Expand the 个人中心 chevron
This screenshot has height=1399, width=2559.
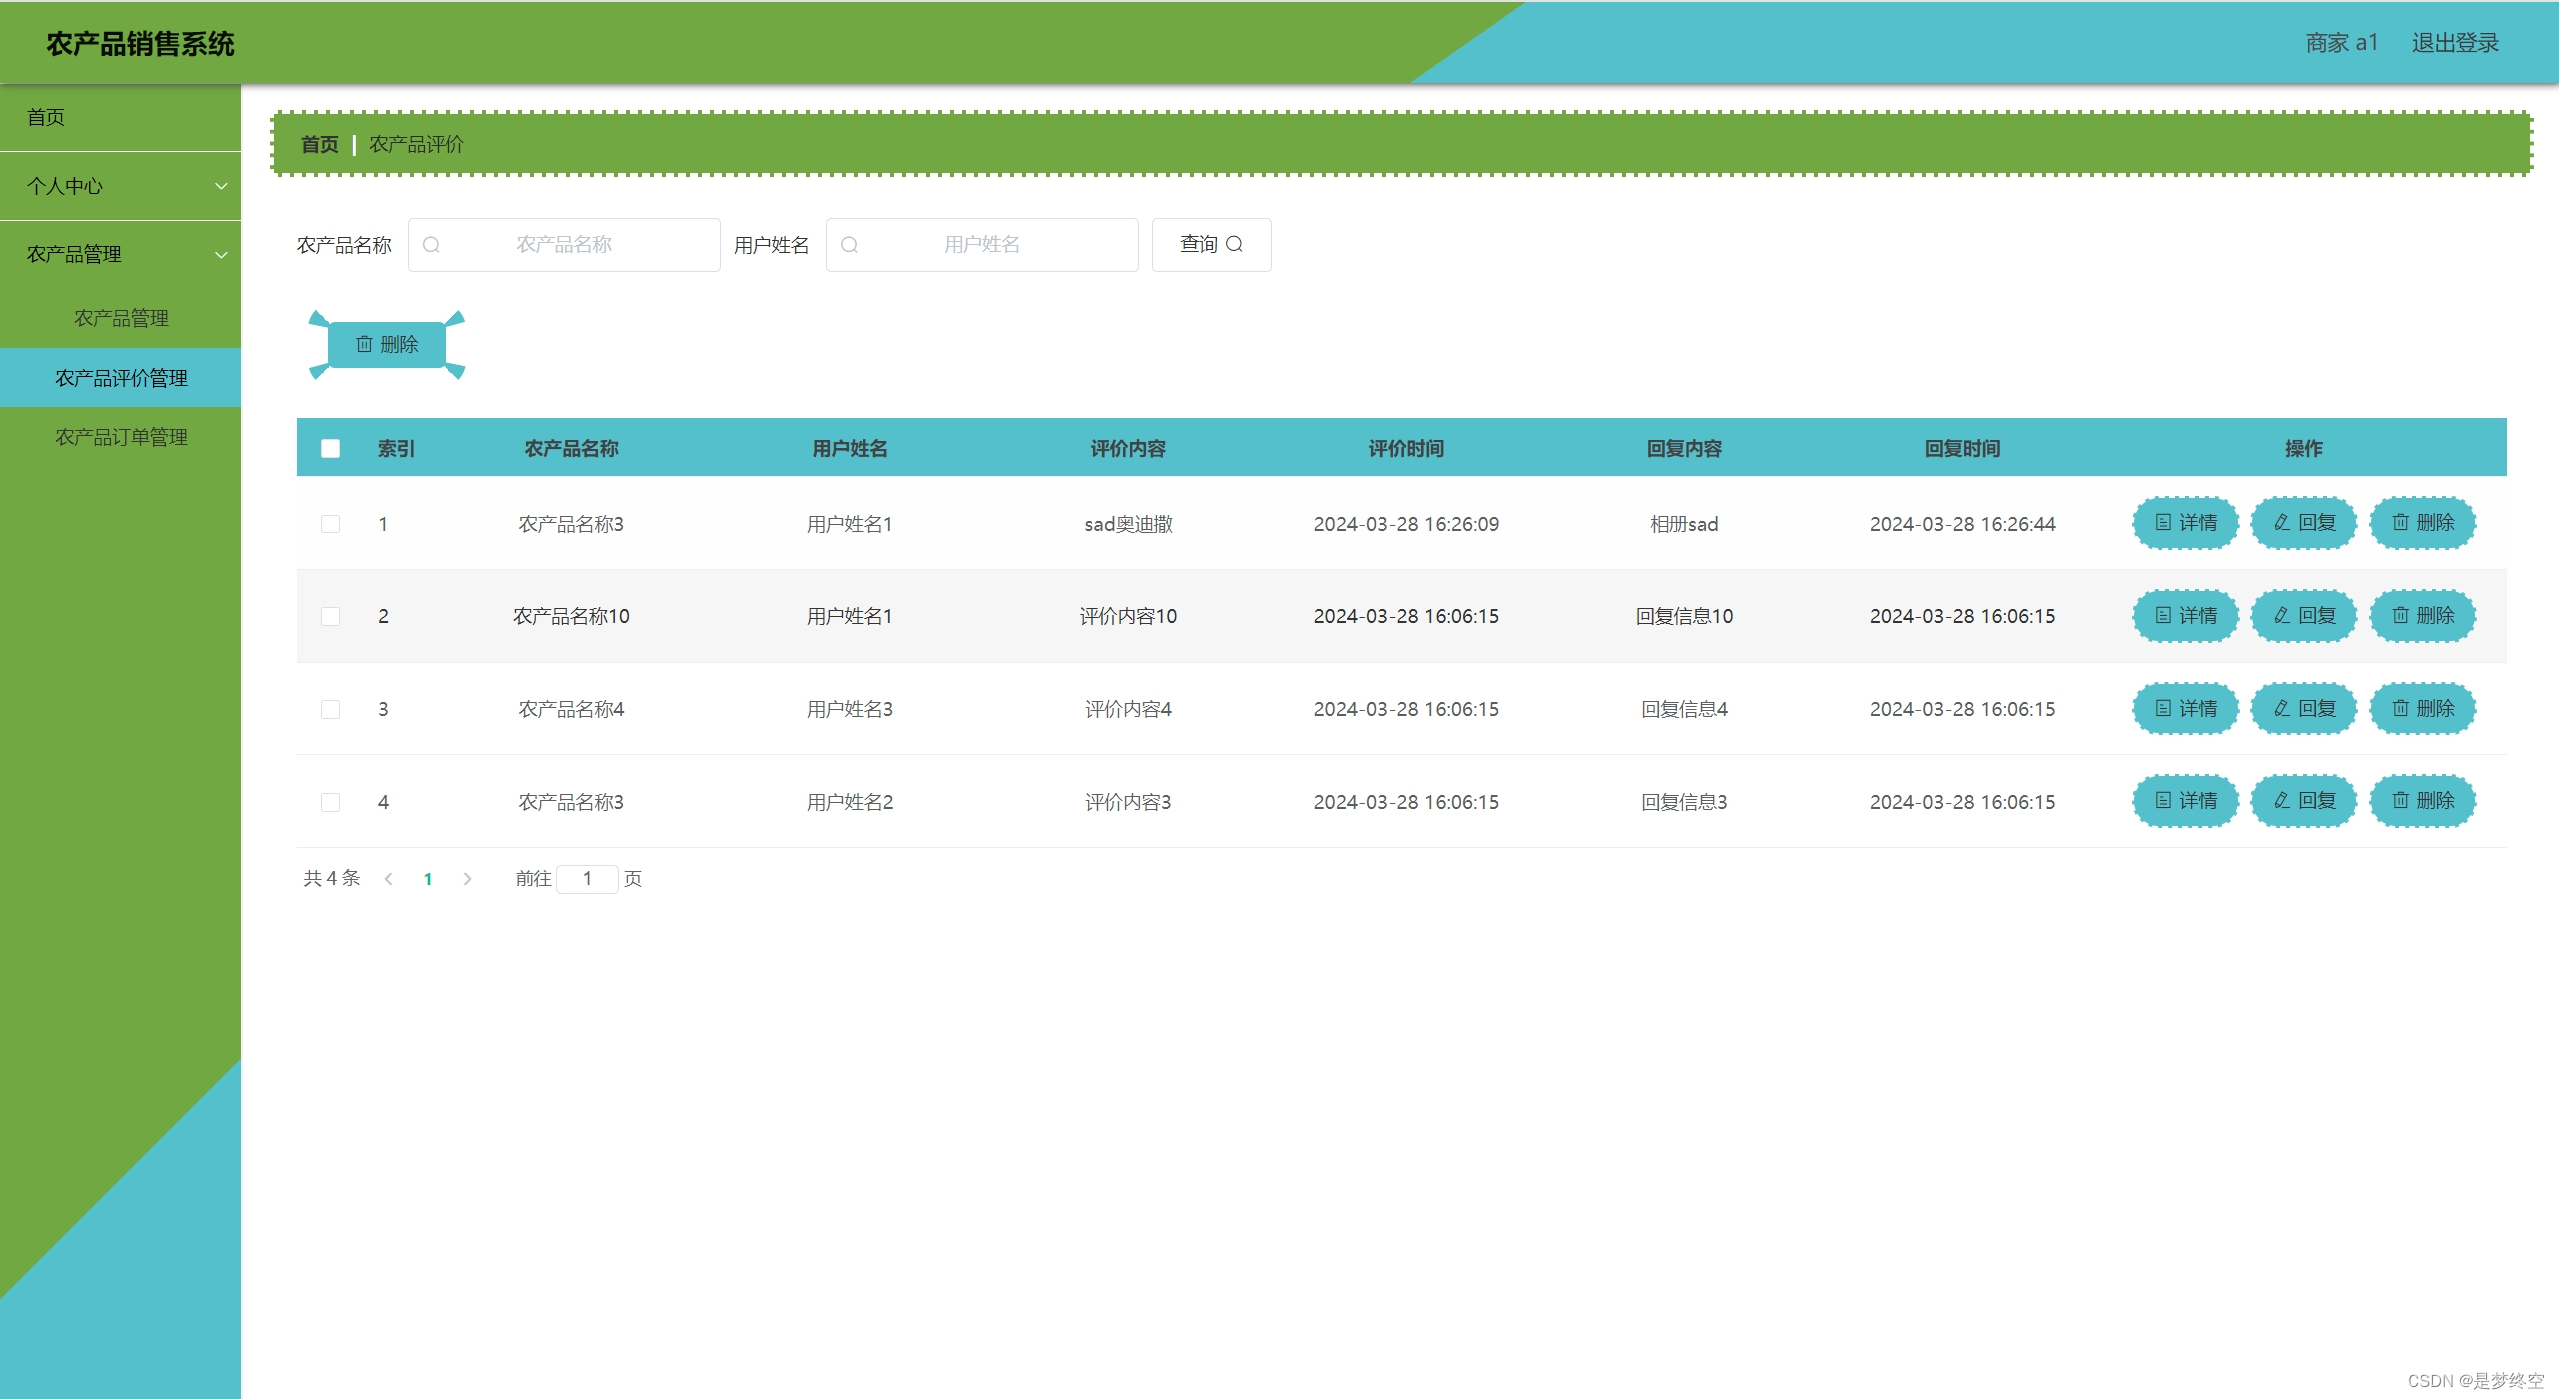point(221,186)
